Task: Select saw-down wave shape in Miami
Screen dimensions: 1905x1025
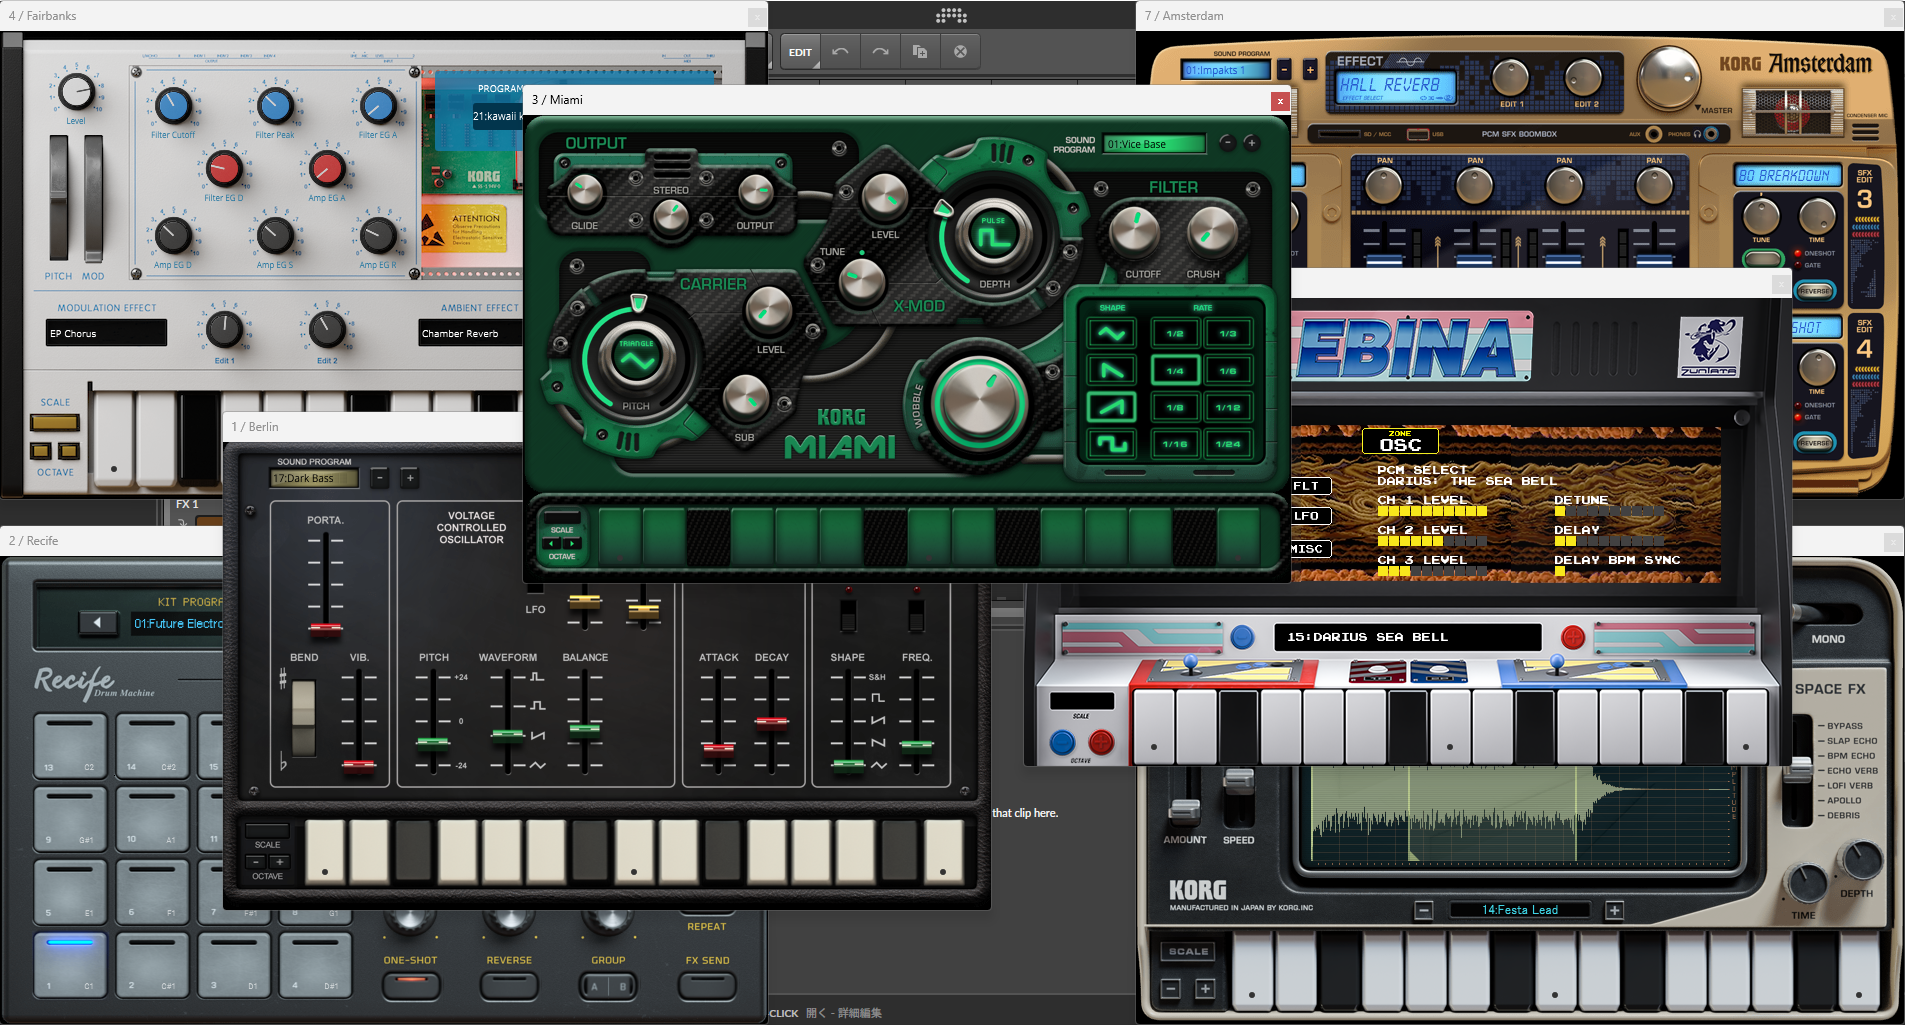Action: pos(1112,371)
